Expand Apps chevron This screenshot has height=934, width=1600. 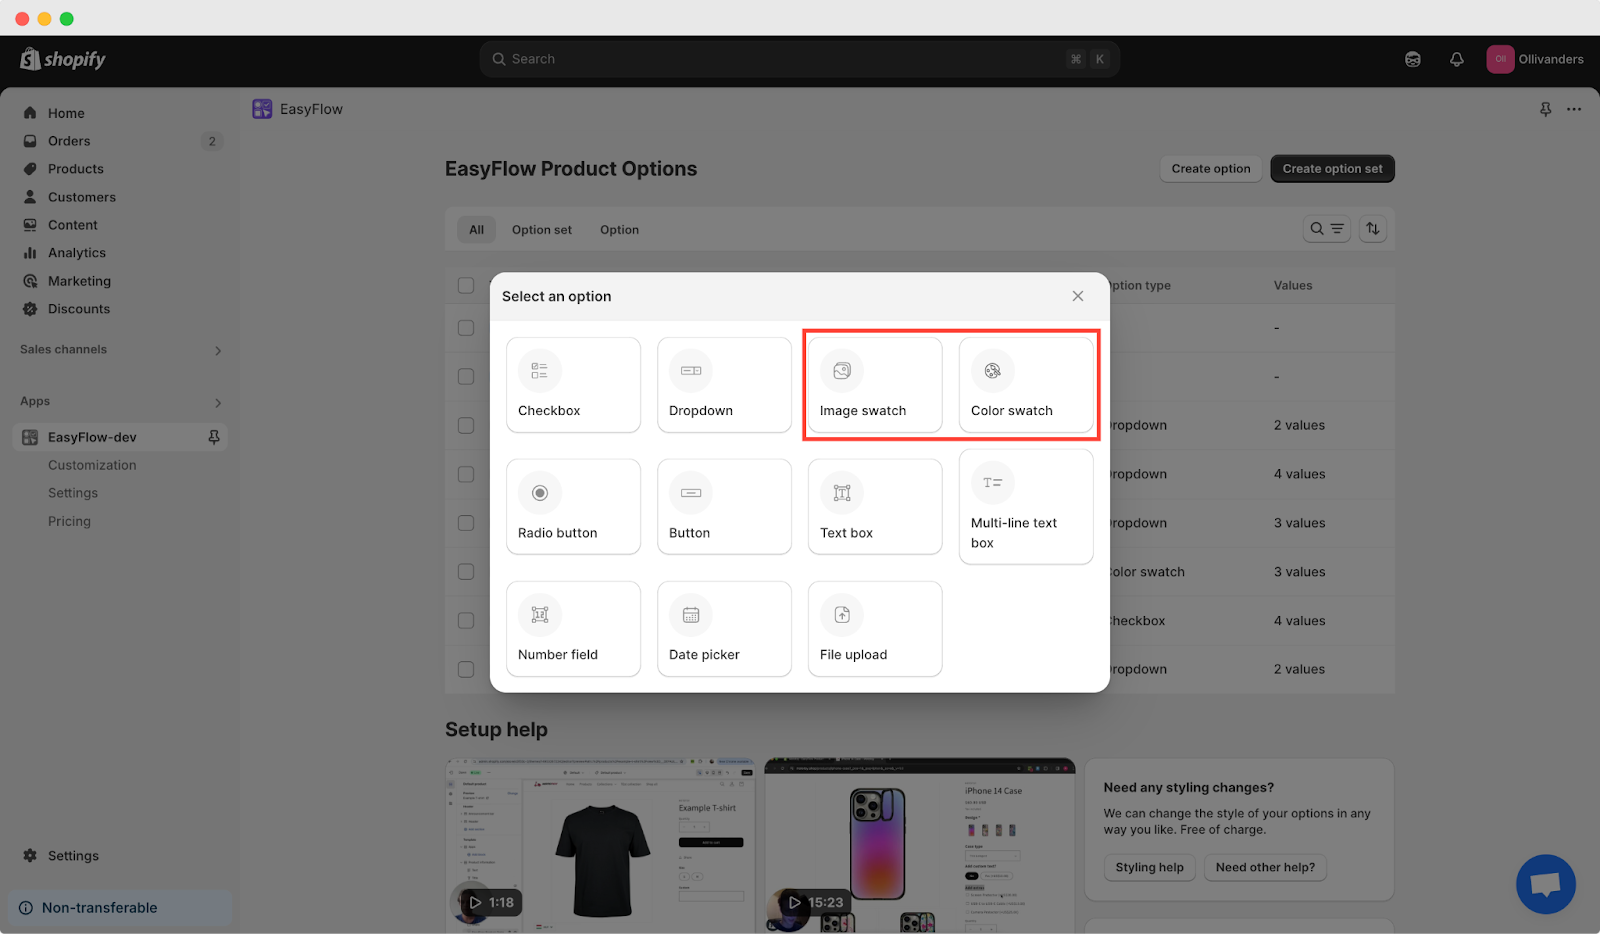[x=218, y=402]
